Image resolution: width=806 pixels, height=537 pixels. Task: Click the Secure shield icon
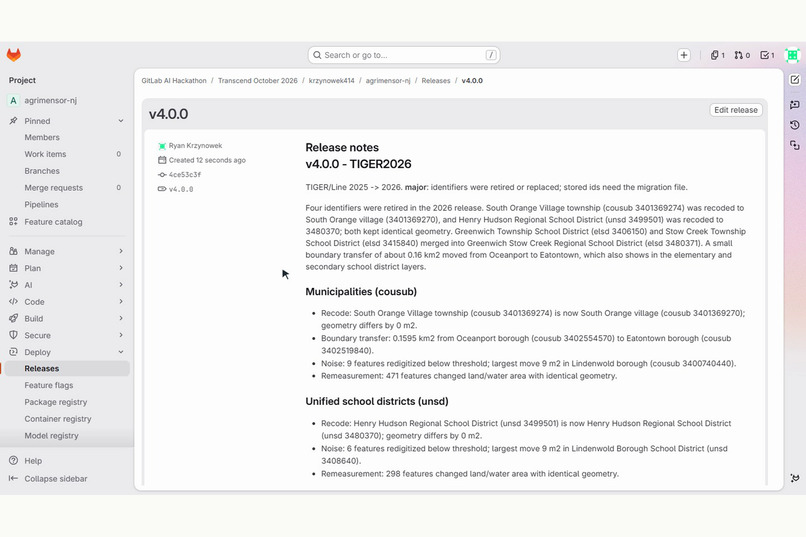point(13,335)
